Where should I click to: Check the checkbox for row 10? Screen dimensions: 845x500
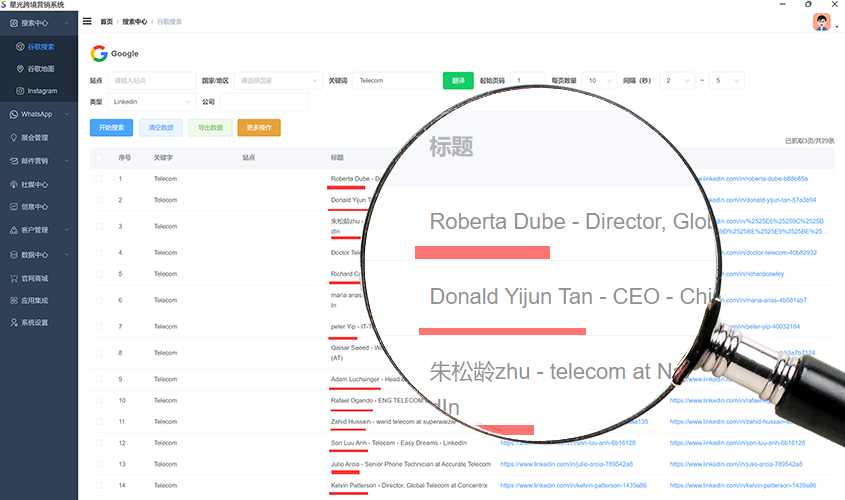99,400
